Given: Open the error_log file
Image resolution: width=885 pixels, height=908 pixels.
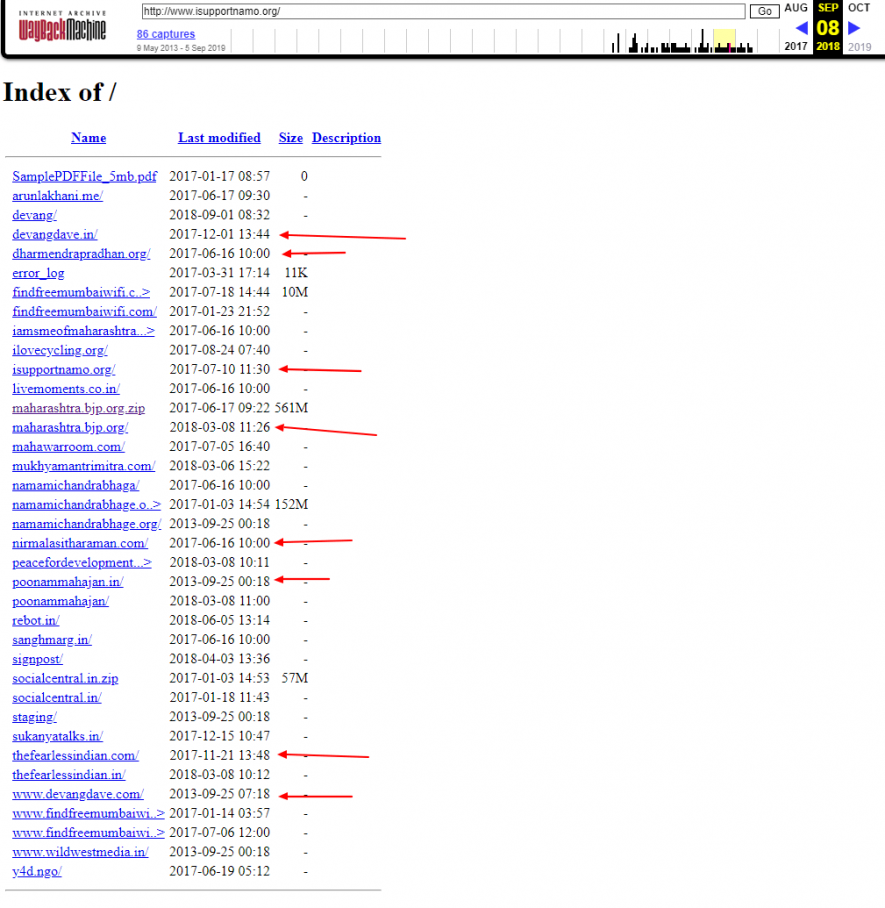Looking at the screenshot, I should pyautogui.click(x=38, y=273).
